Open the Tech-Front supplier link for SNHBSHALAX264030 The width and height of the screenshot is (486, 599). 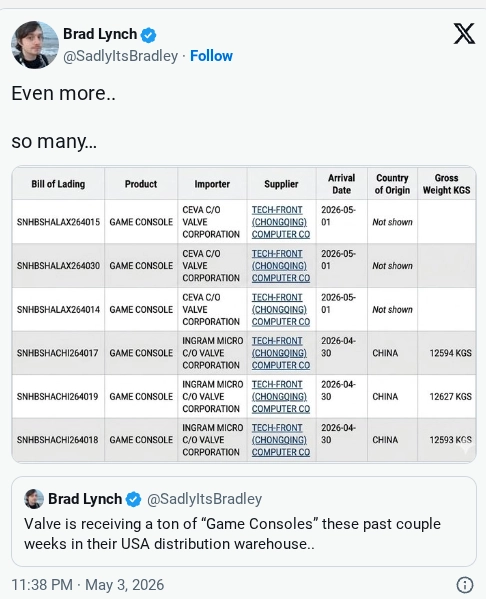[281, 266]
